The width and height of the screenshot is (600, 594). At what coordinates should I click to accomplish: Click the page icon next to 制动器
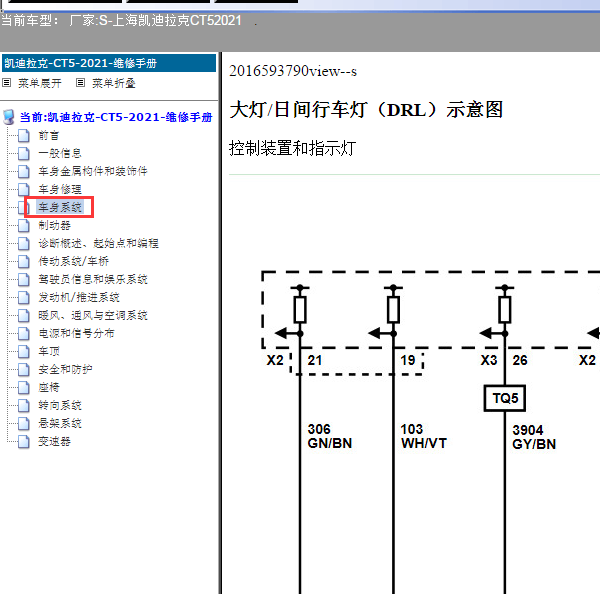click(24, 225)
